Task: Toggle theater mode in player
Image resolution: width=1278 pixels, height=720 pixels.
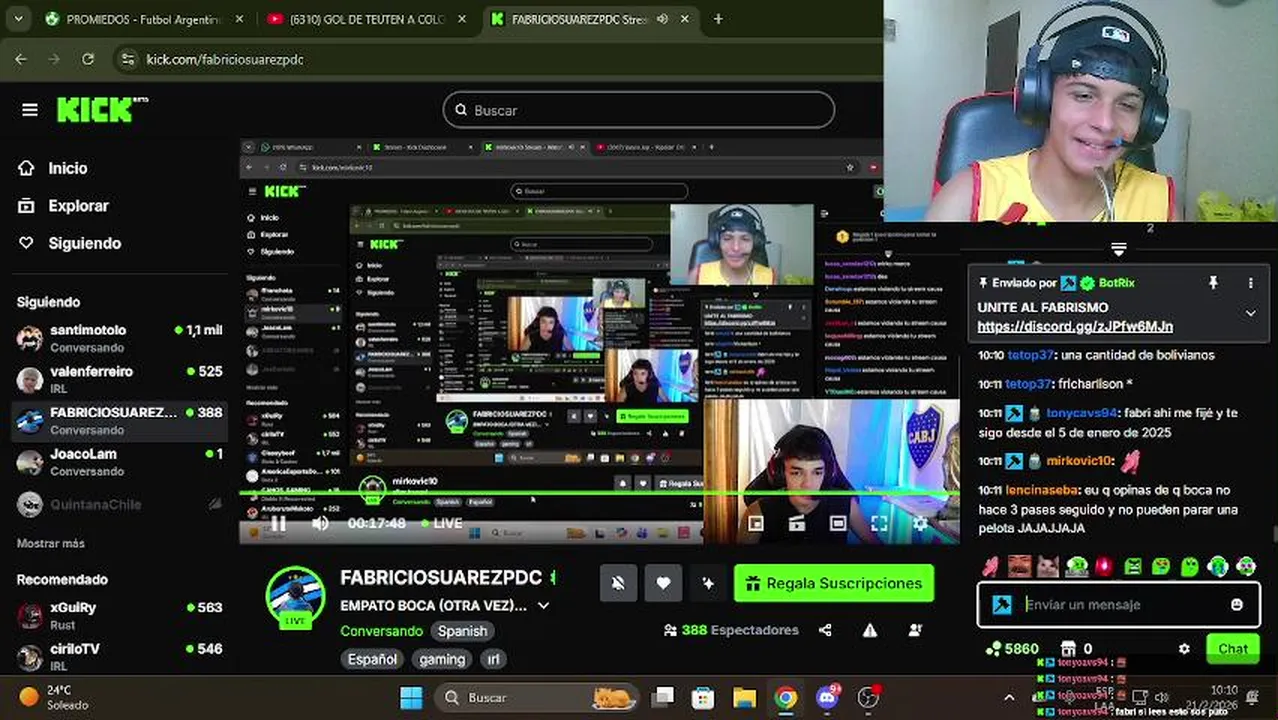Action: (x=838, y=523)
